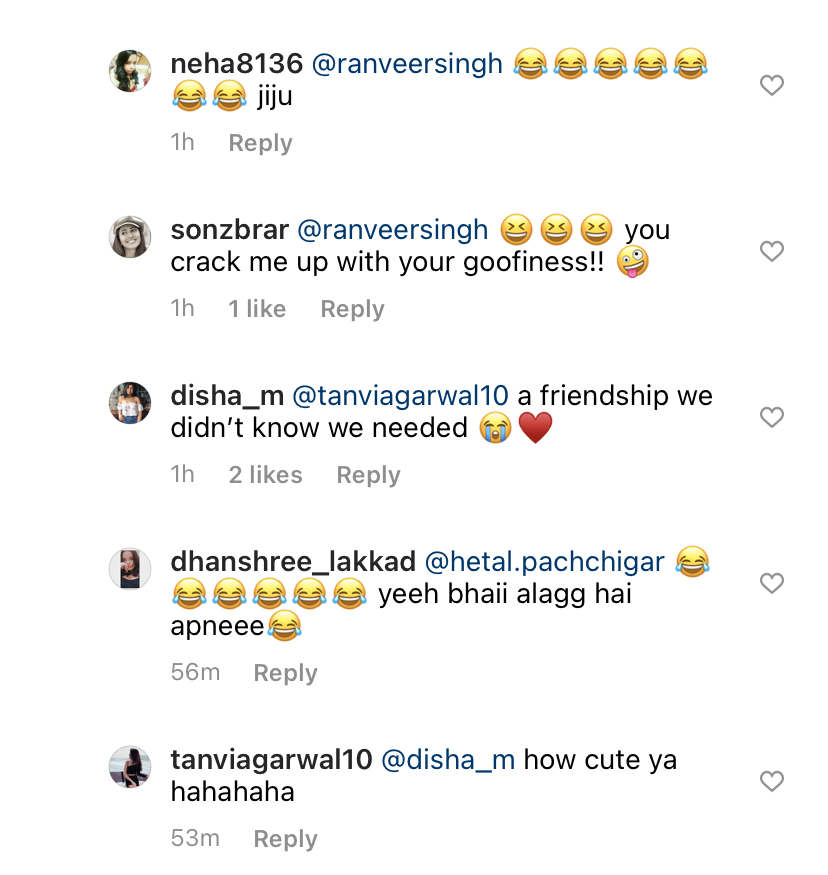Viewport: 828px width, 875px height.
Task: Tap the heart beside dhanshree_lakkad's comment
Action: pyautogui.click(x=771, y=583)
